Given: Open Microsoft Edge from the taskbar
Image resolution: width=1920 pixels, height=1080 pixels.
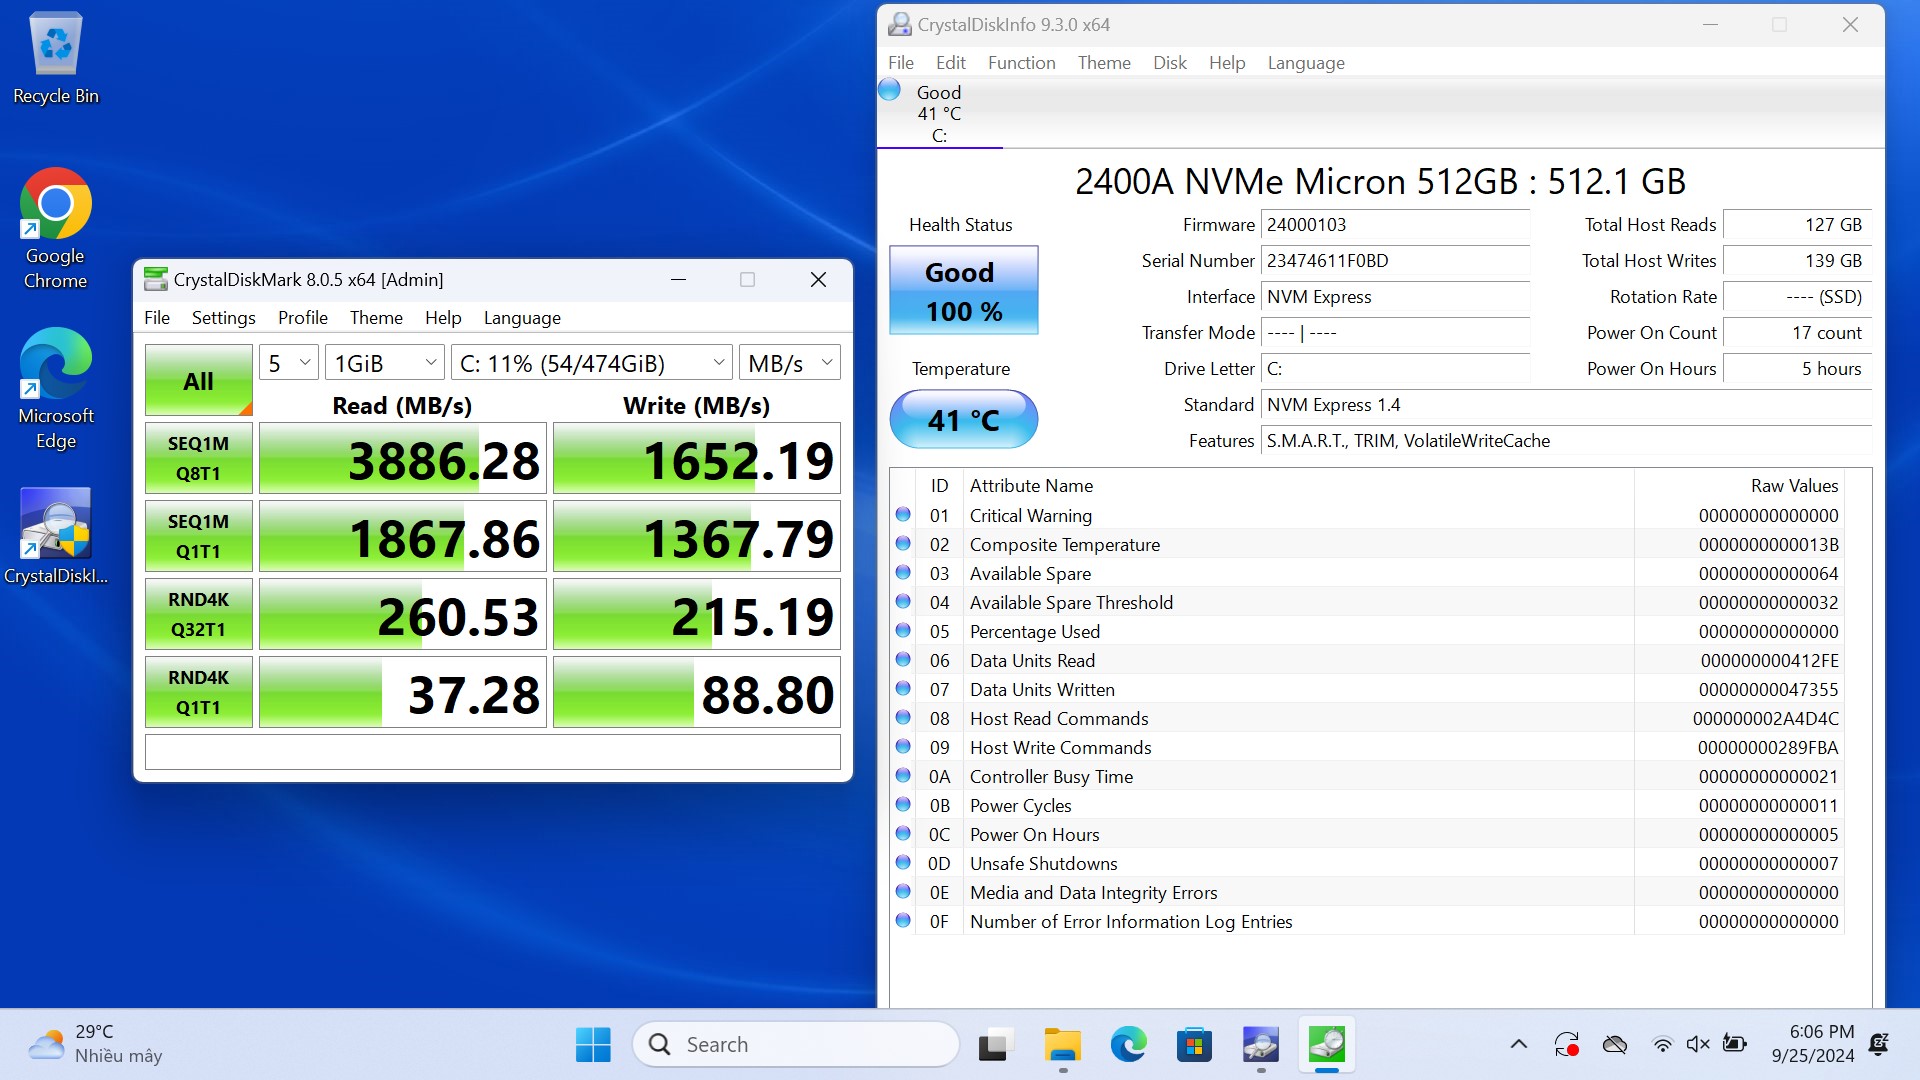Looking at the screenshot, I should coord(1128,1045).
